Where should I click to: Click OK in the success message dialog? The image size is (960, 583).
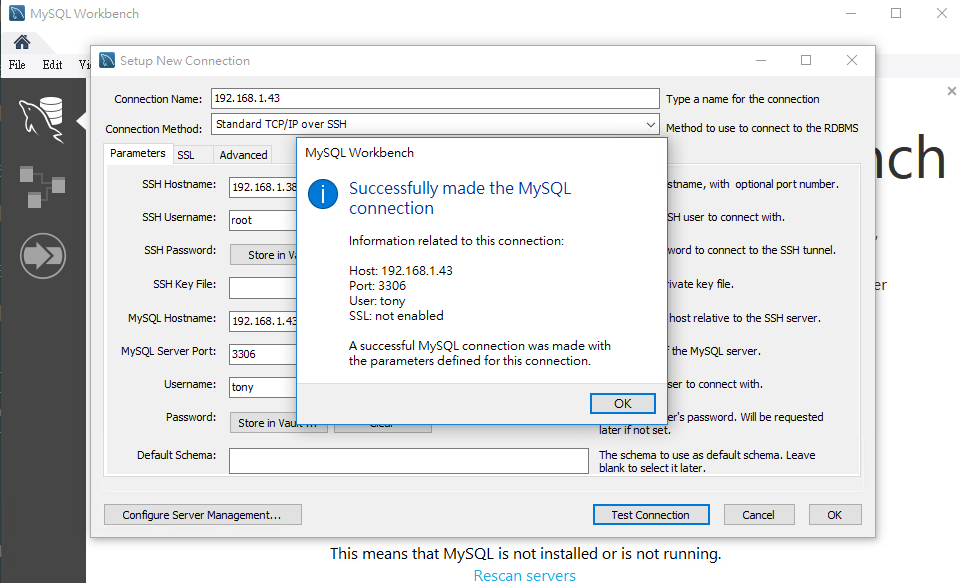623,404
